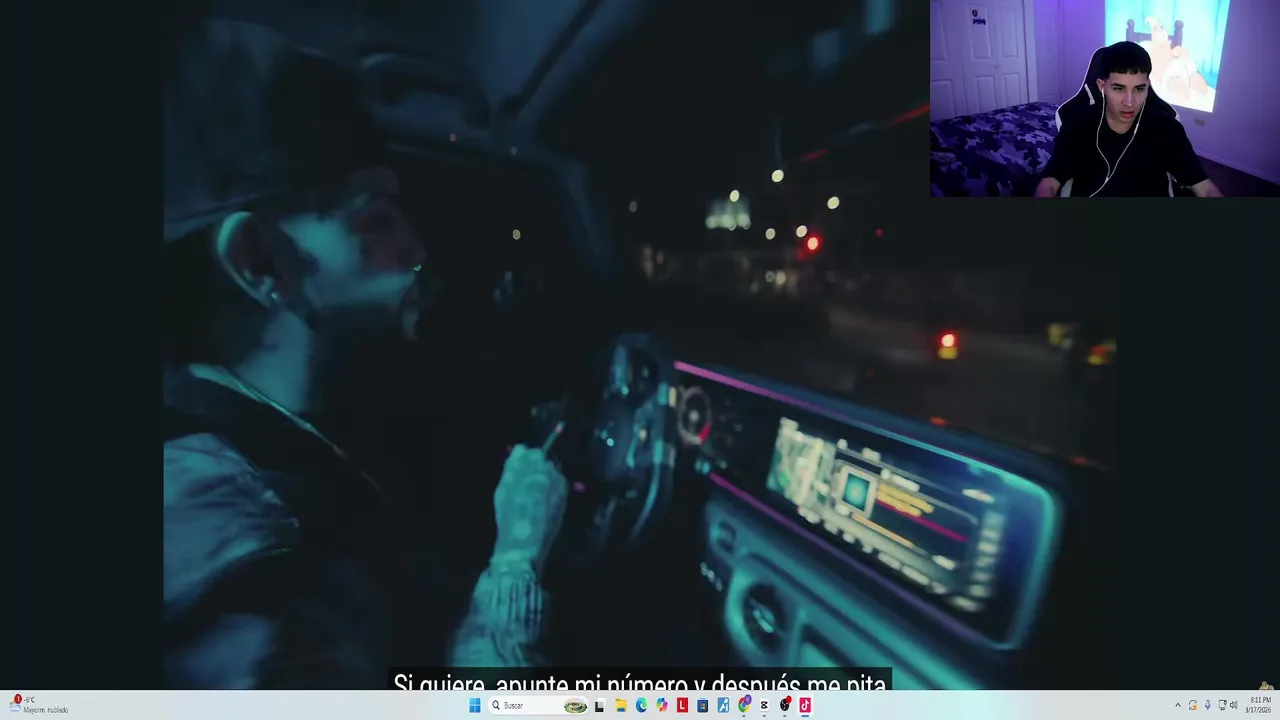Open the weather widget showing Mayorm. nublado
This screenshot has width=1280, height=720.
[40, 705]
